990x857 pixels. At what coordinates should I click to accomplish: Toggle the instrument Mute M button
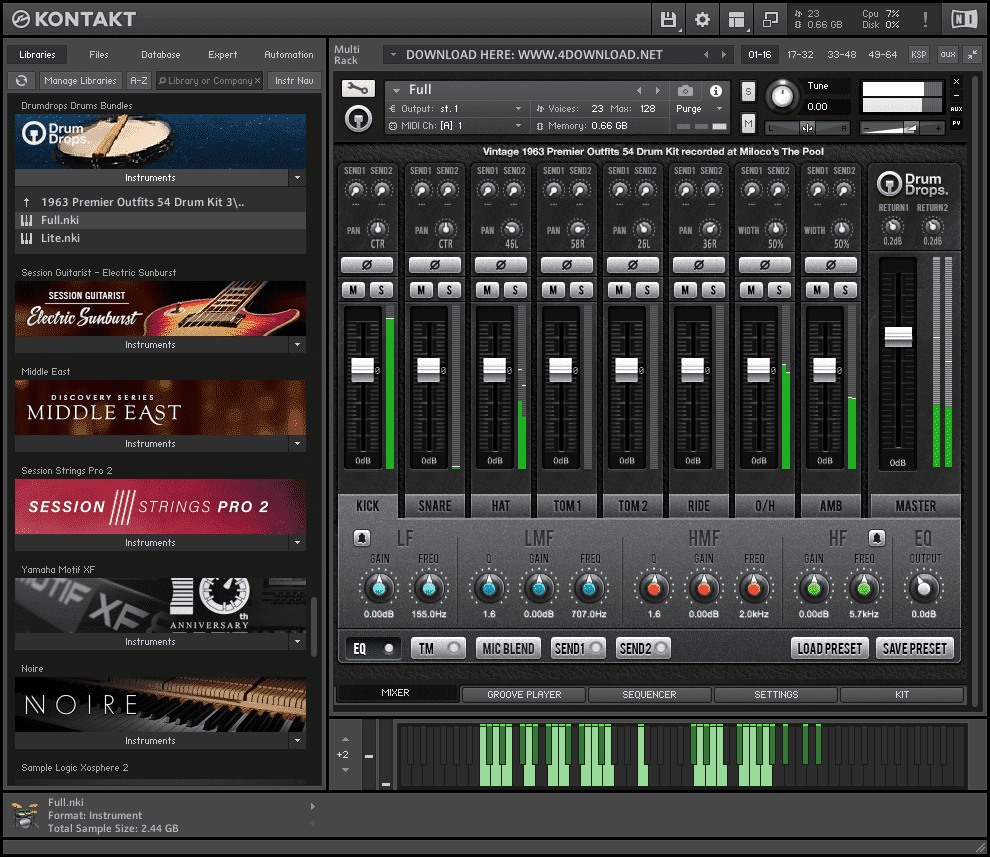tap(748, 123)
